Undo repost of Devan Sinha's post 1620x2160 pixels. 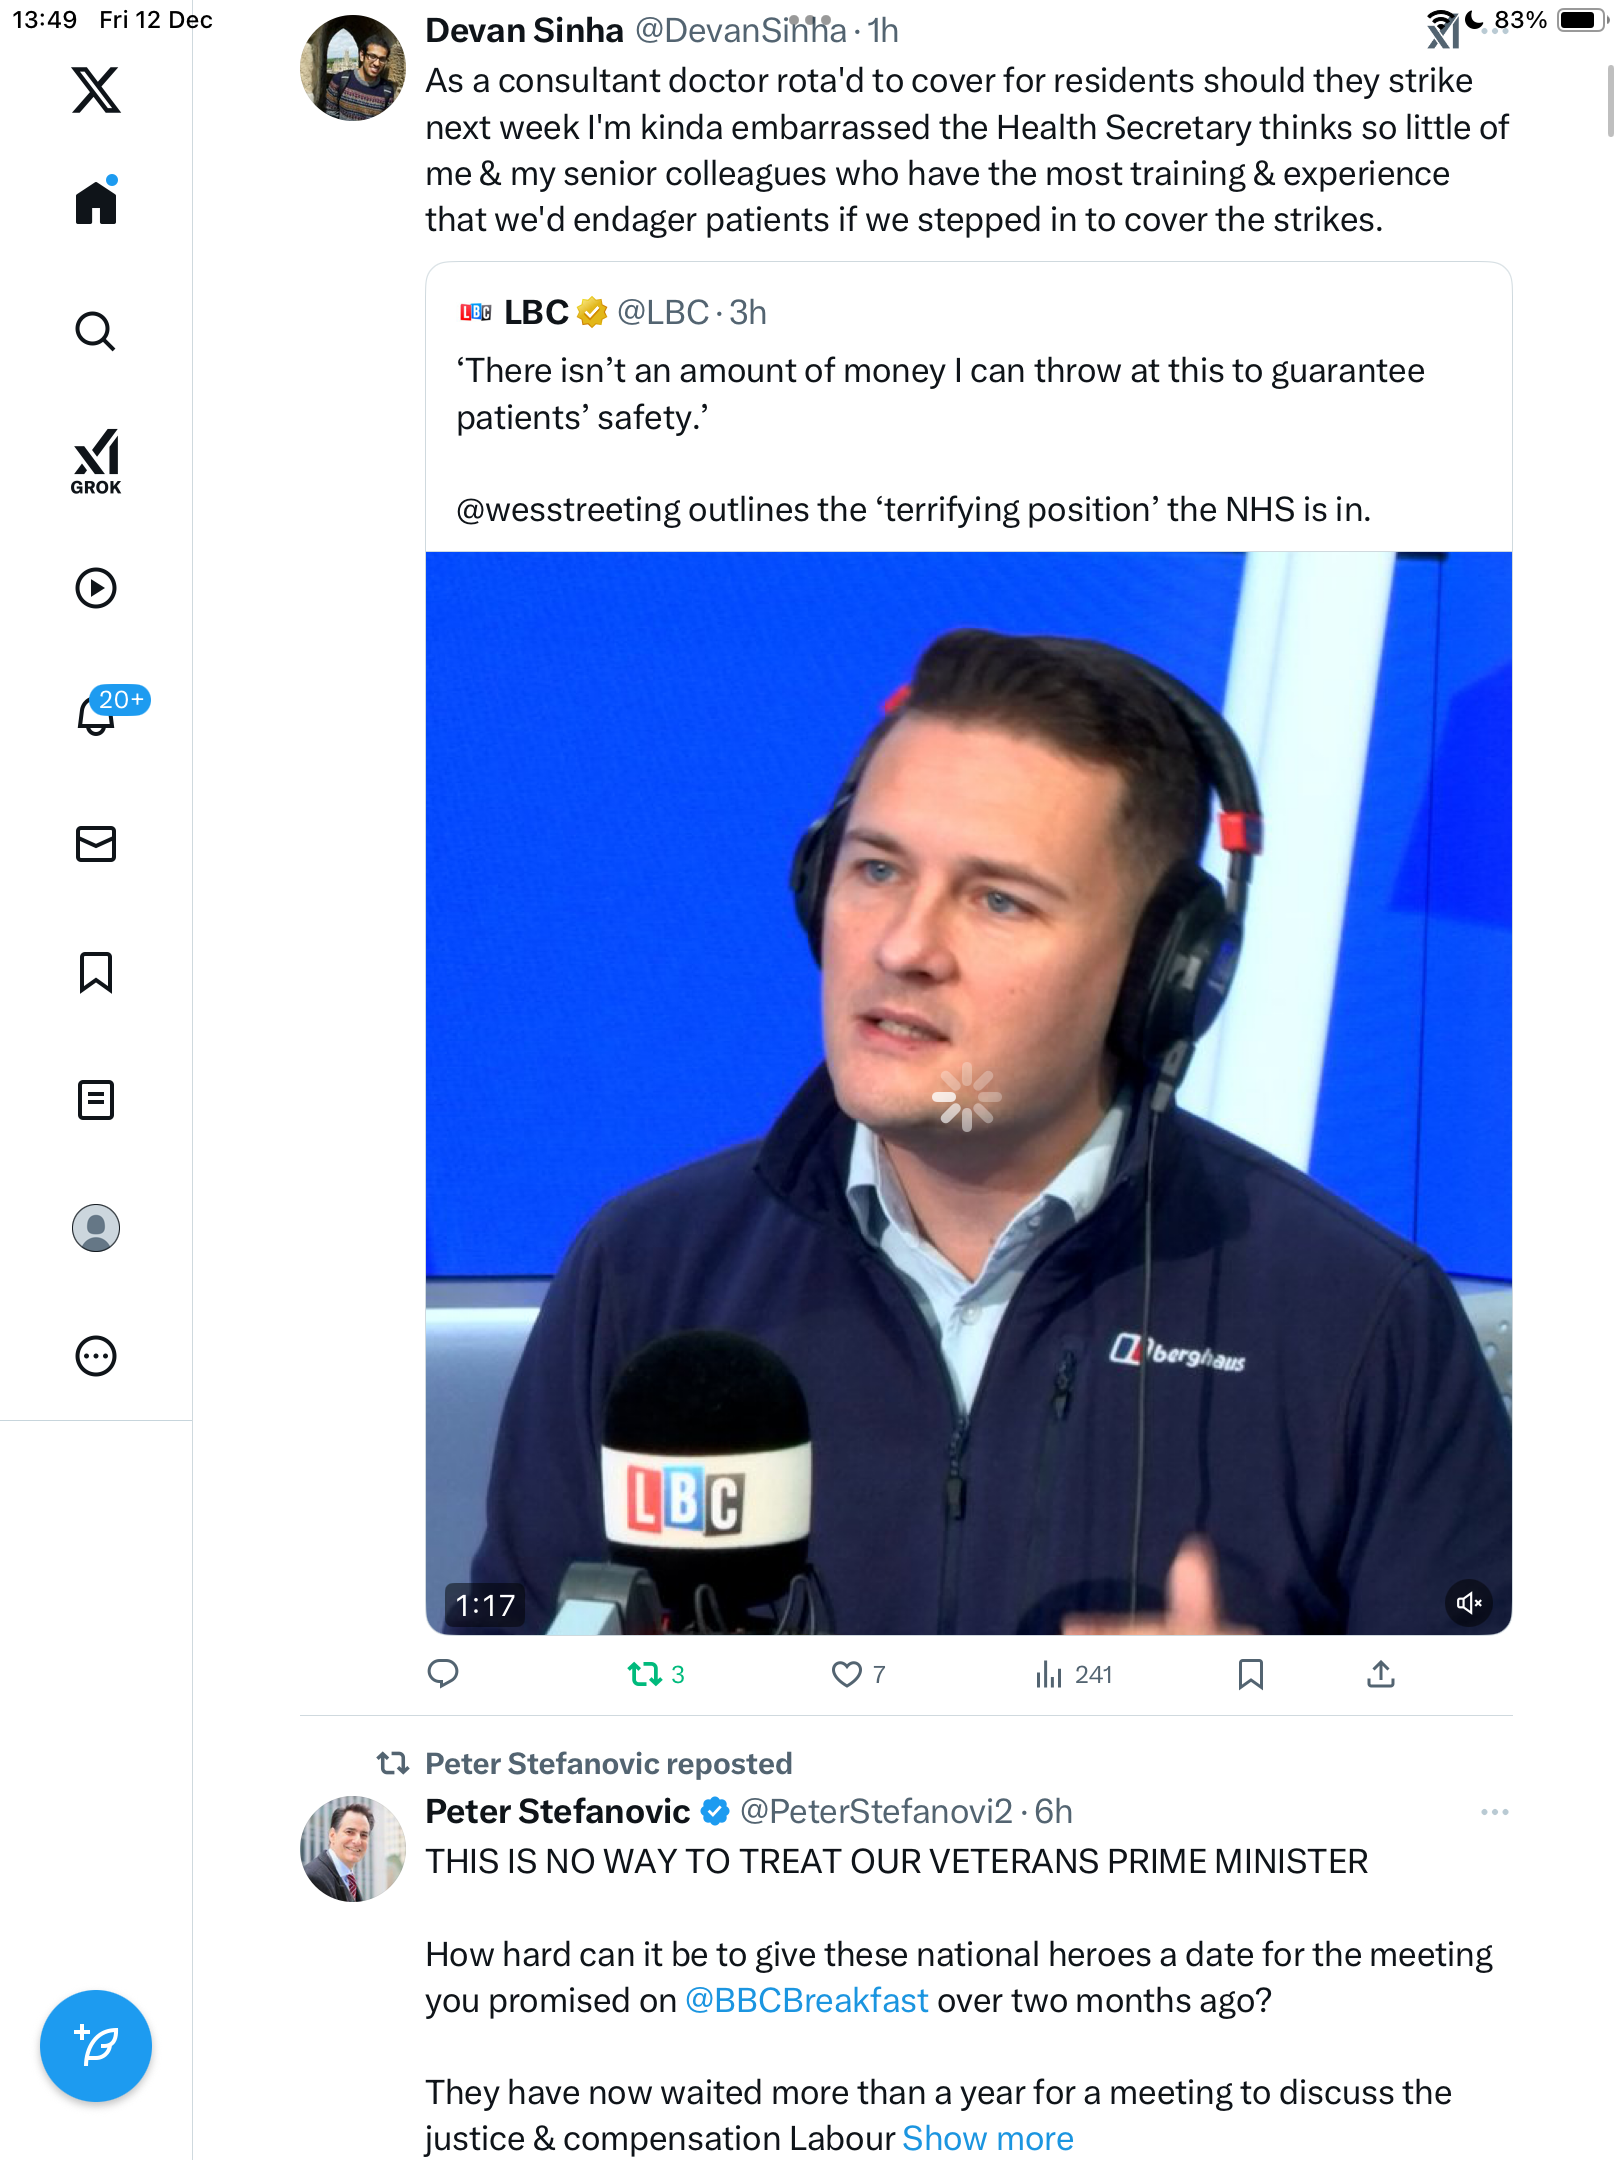(x=645, y=1674)
